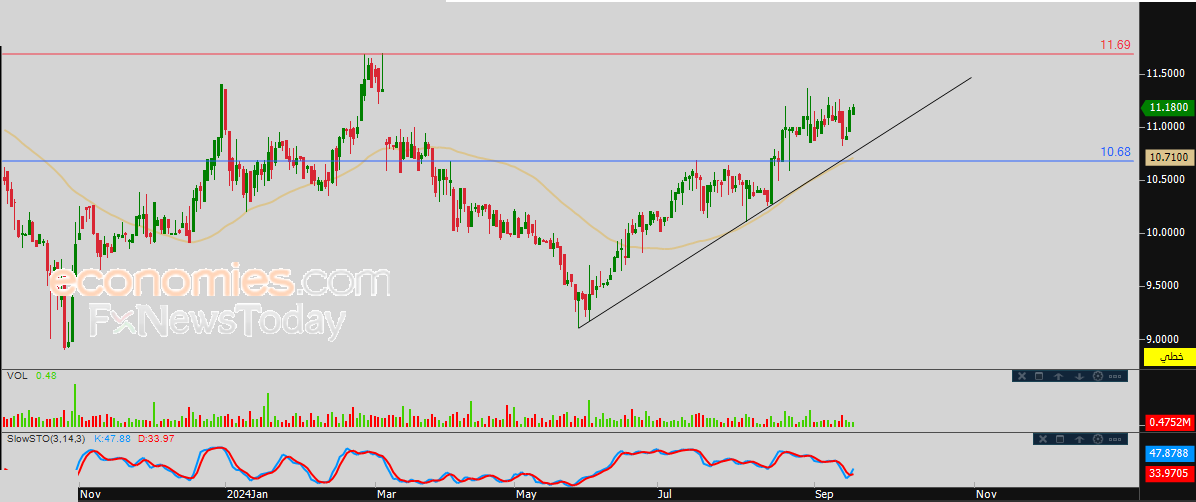Screen dimensions: 1196x502
Task: Click the 11.5000 price axis label
Action: pos(1167,72)
